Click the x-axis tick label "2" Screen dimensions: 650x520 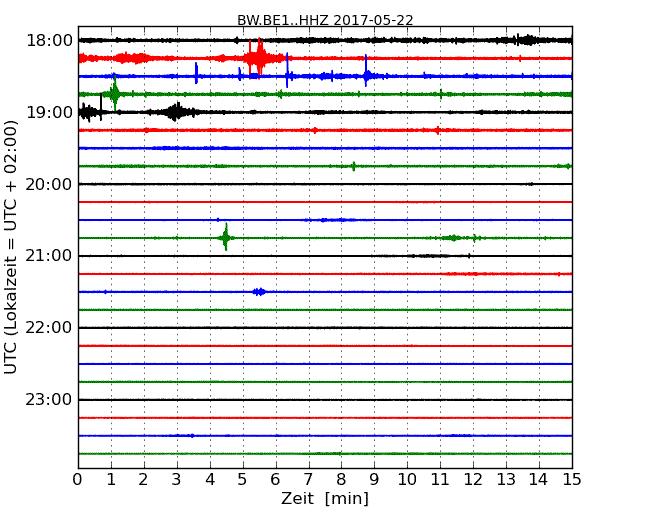[x=143, y=480]
